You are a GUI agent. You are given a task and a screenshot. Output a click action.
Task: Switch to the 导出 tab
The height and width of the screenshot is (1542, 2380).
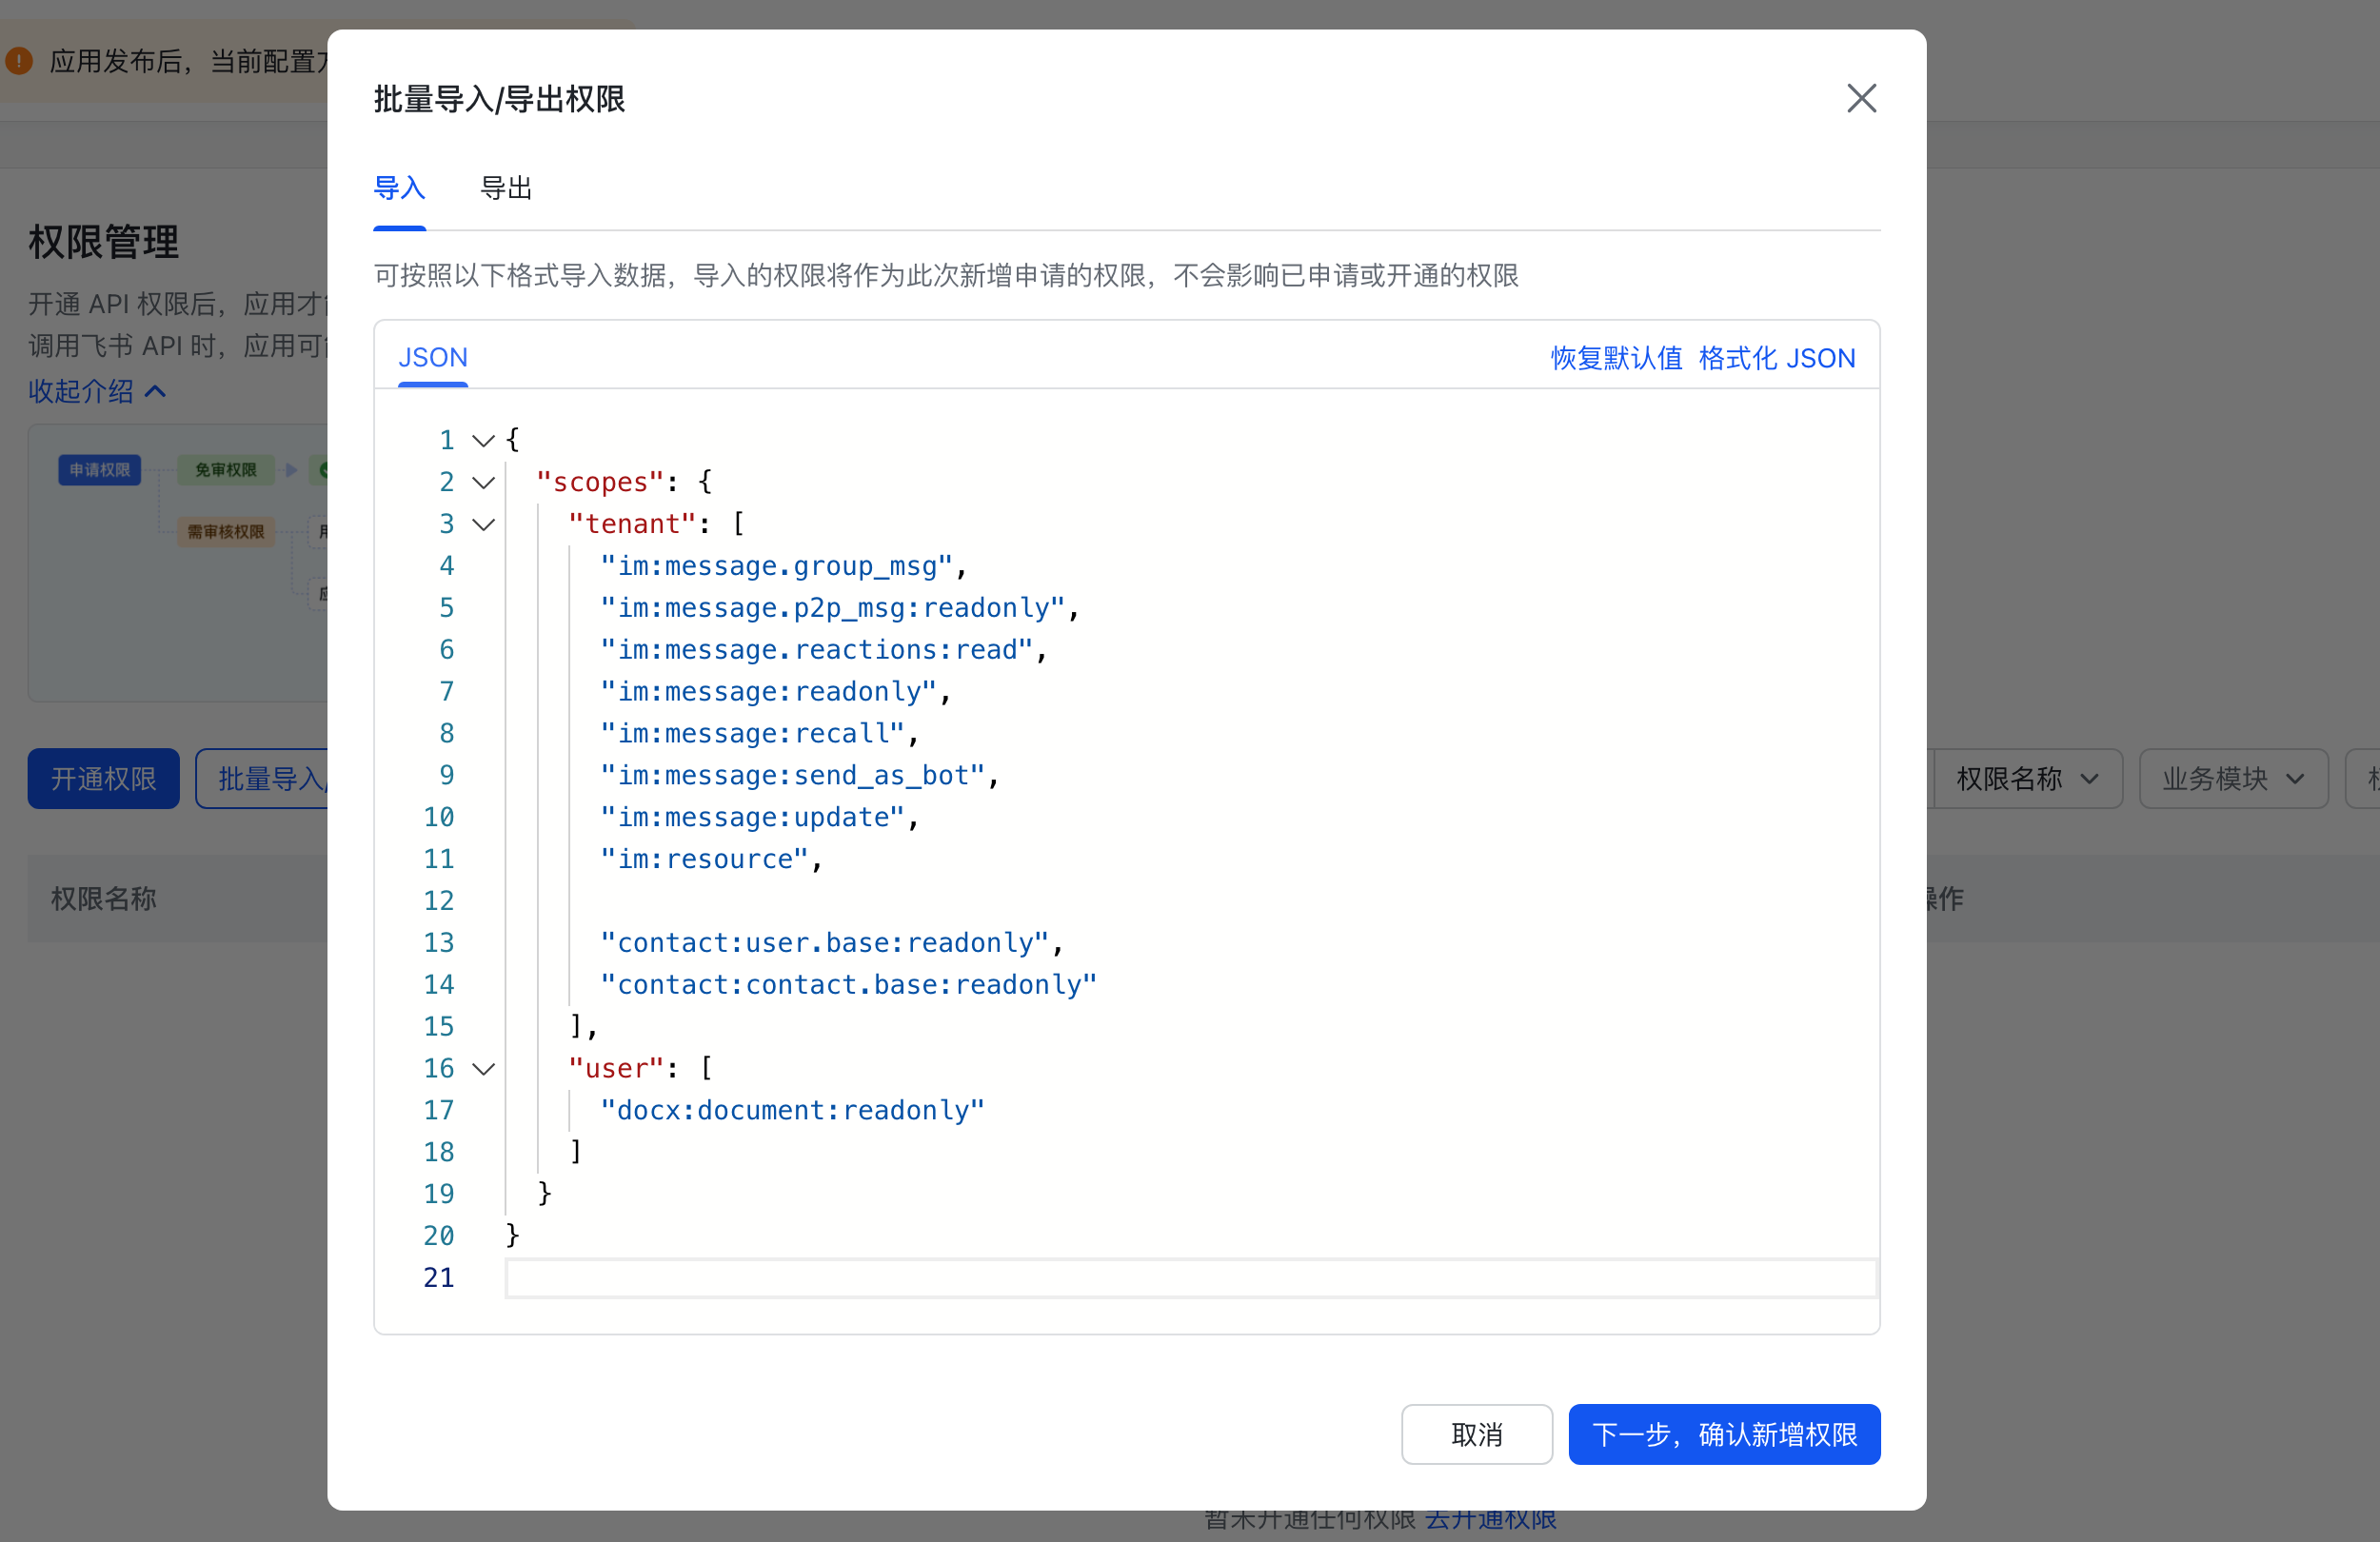pos(506,188)
